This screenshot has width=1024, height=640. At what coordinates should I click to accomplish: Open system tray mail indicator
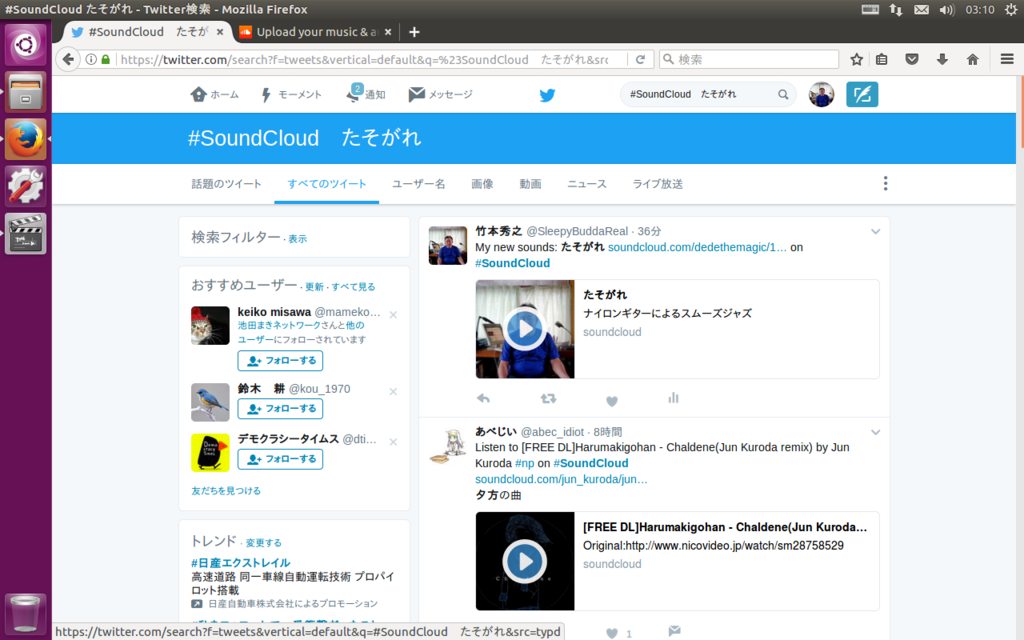pyautogui.click(x=921, y=10)
